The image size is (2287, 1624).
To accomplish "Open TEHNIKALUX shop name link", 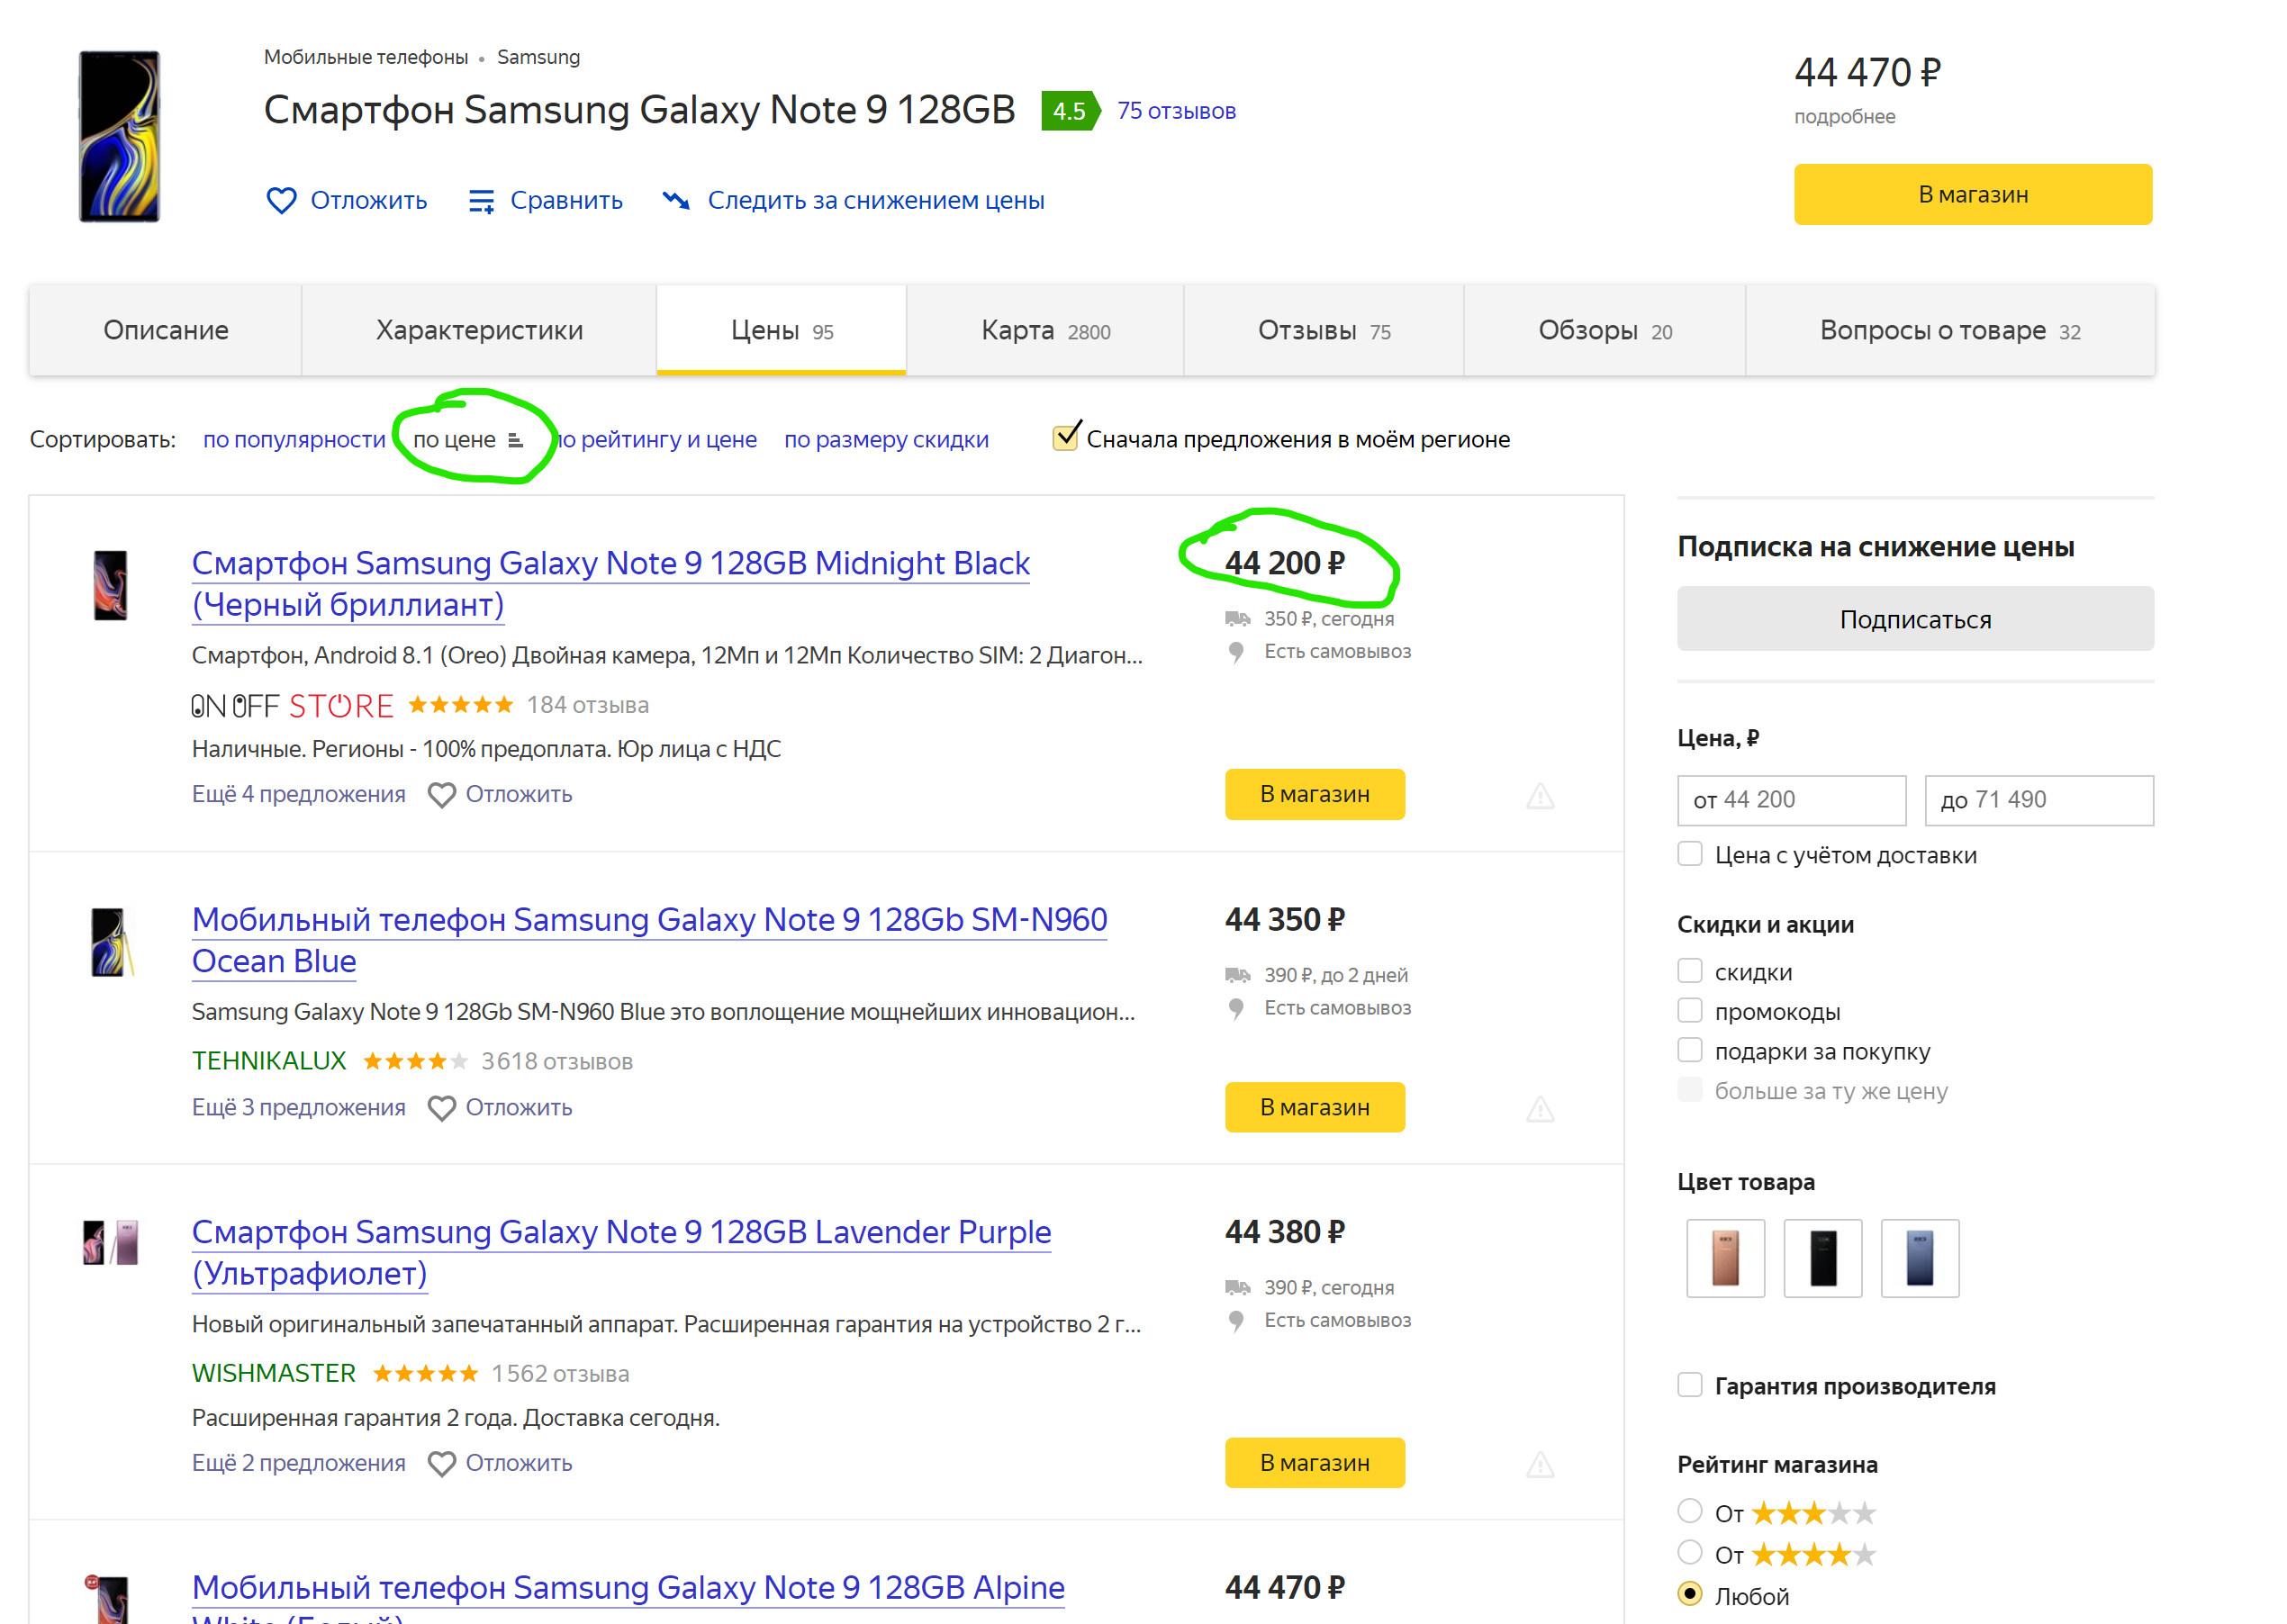I will [269, 1061].
